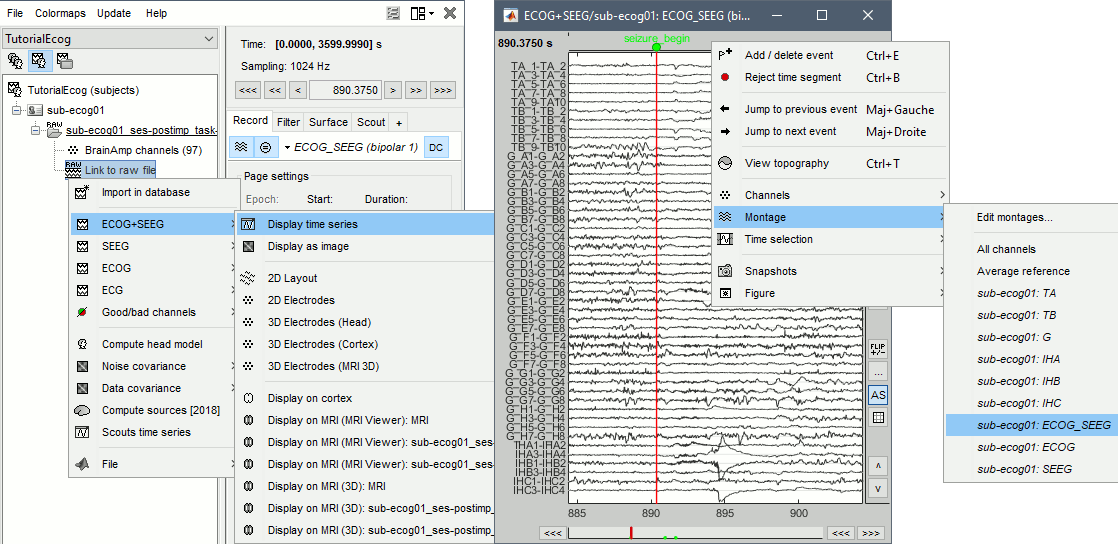The height and width of the screenshot is (544, 1118).
Task: Select the anatomy view icon
Action: coord(16,61)
